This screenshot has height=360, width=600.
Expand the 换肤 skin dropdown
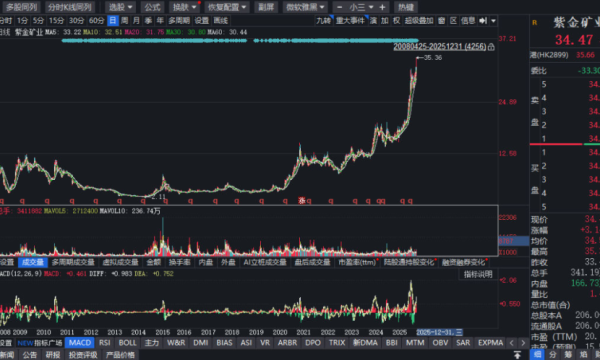point(184,7)
